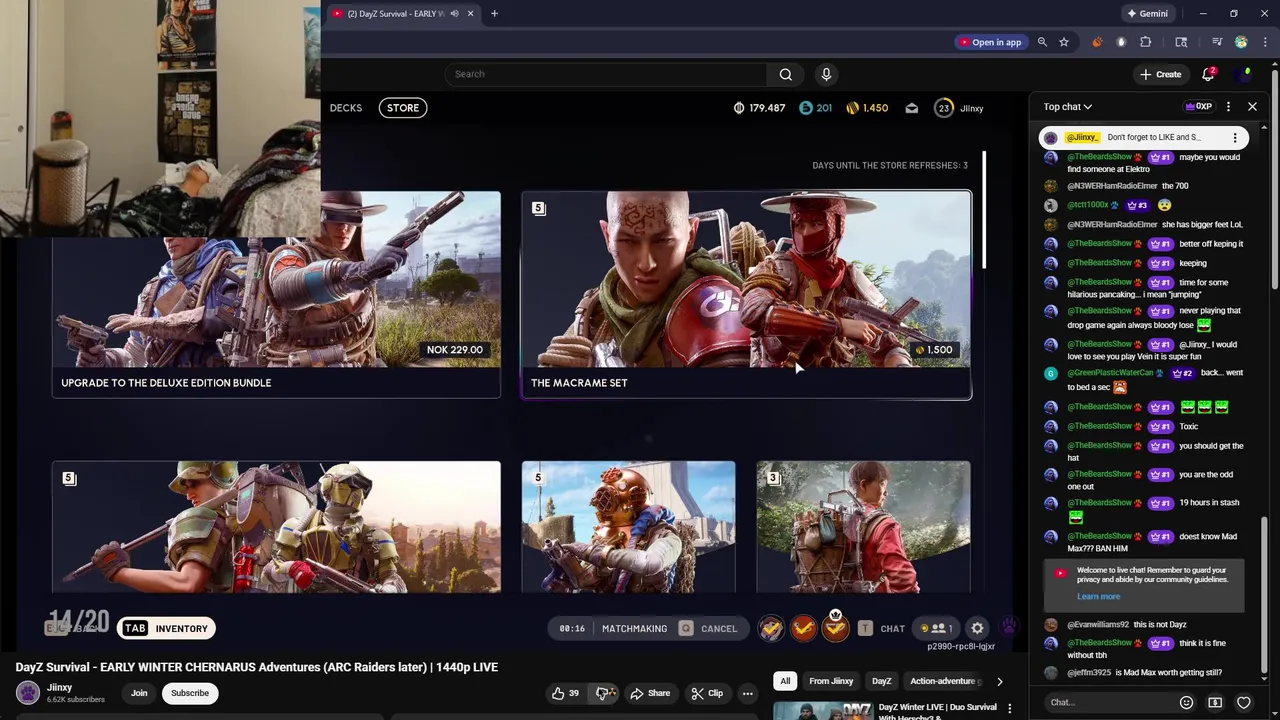Dislike the video

point(603,693)
